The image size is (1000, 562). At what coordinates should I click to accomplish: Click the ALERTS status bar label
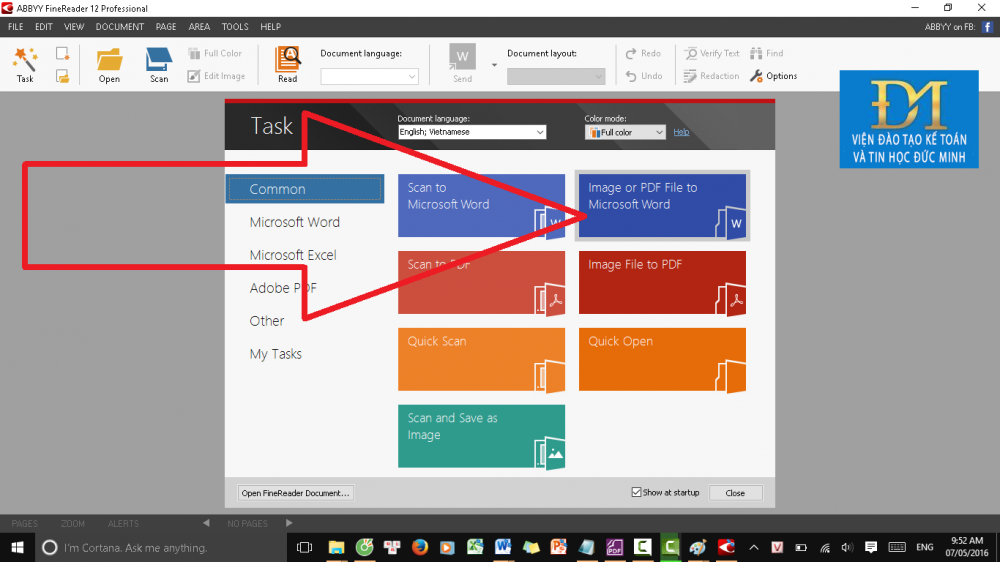pyautogui.click(x=123, y=524)
